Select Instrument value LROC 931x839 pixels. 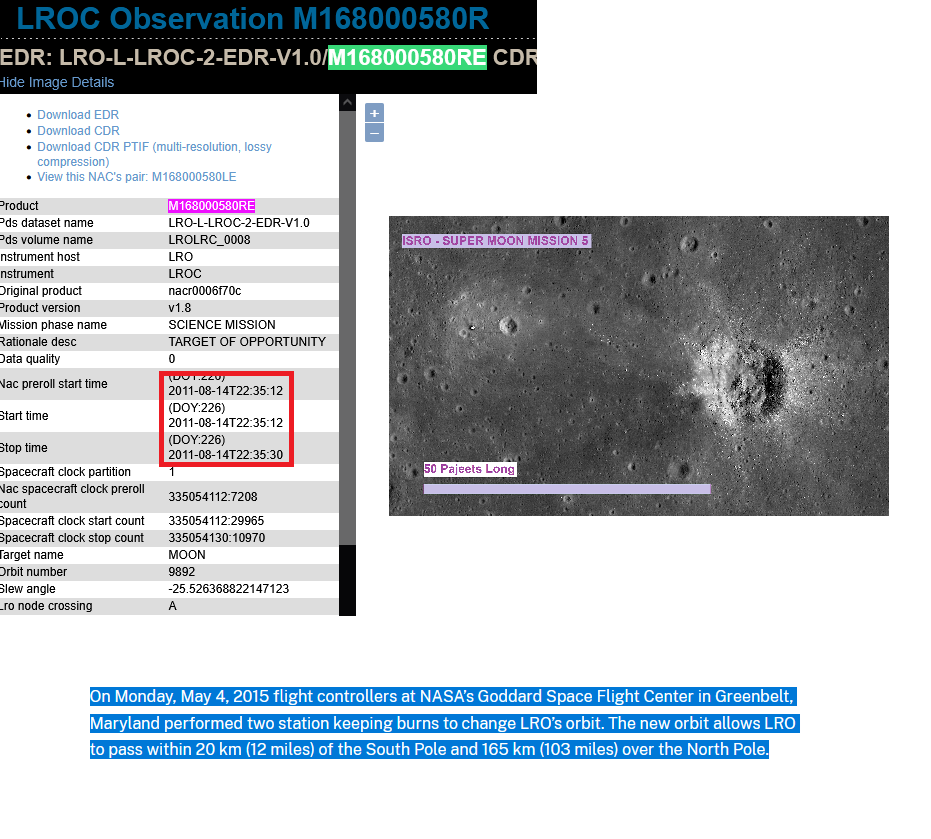tap(185, 274)
